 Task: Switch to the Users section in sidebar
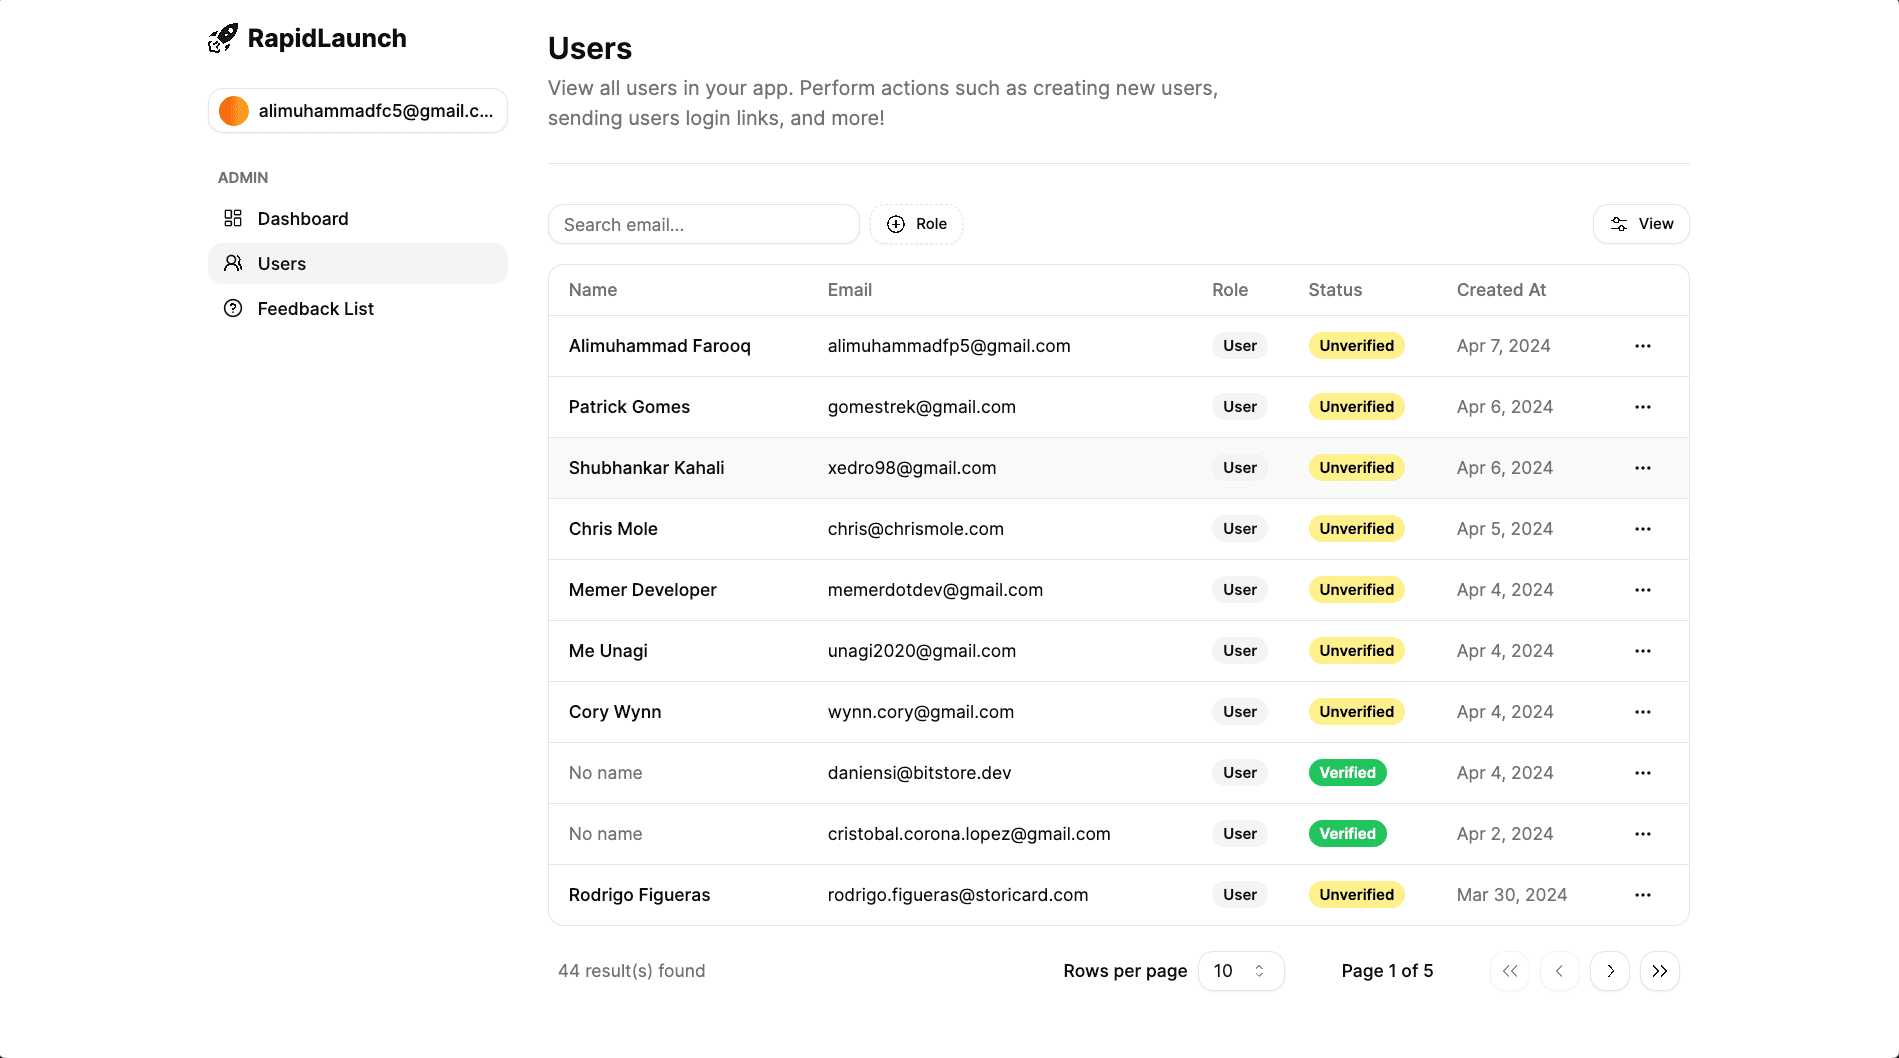281,263
